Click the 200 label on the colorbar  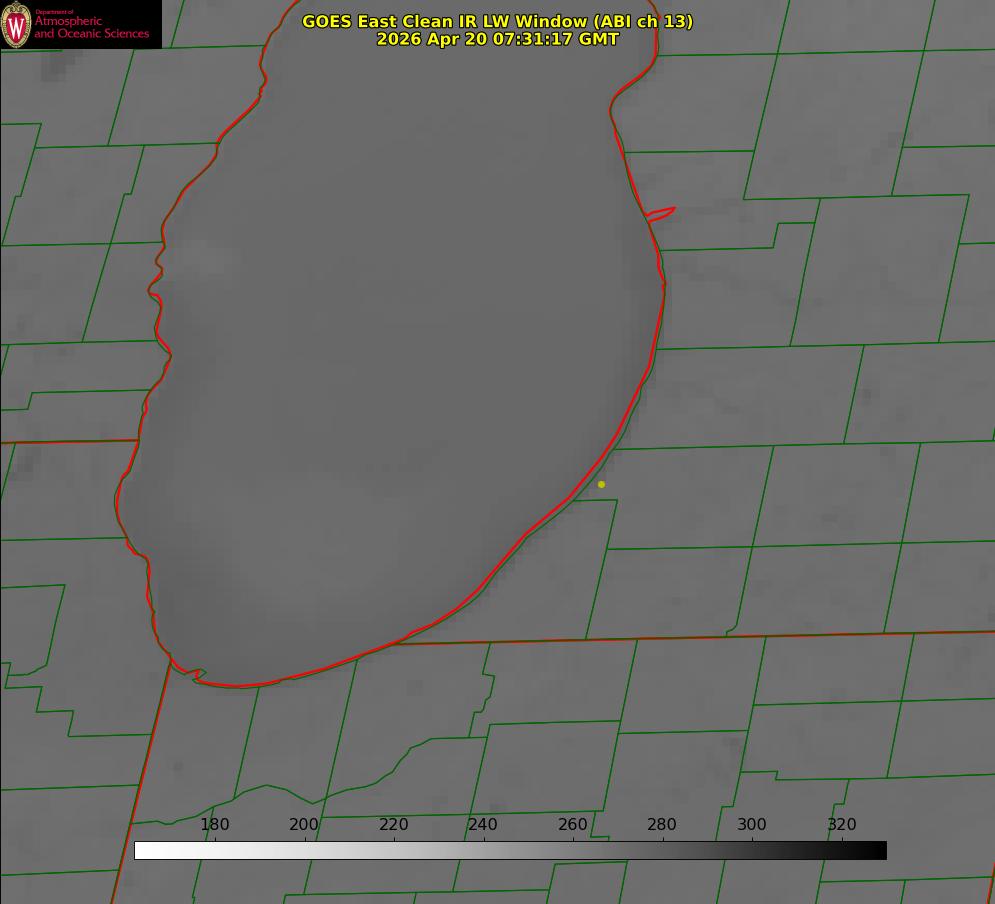304,824
